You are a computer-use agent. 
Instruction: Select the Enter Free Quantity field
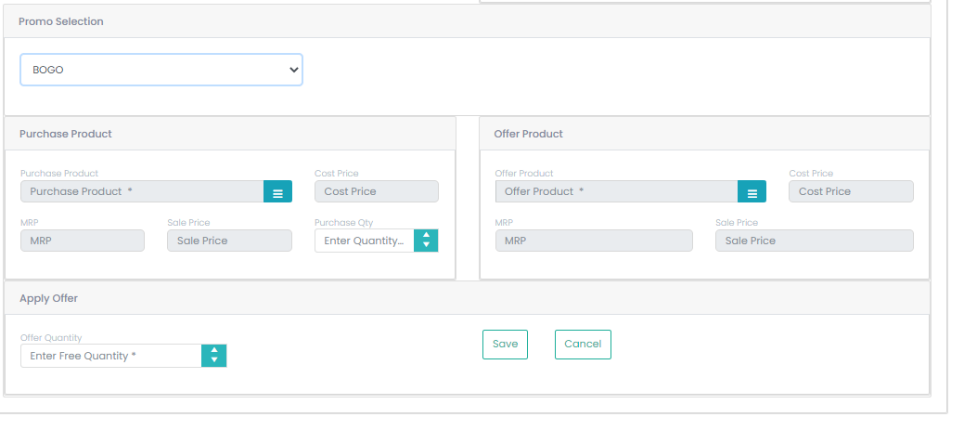(111, 356)
